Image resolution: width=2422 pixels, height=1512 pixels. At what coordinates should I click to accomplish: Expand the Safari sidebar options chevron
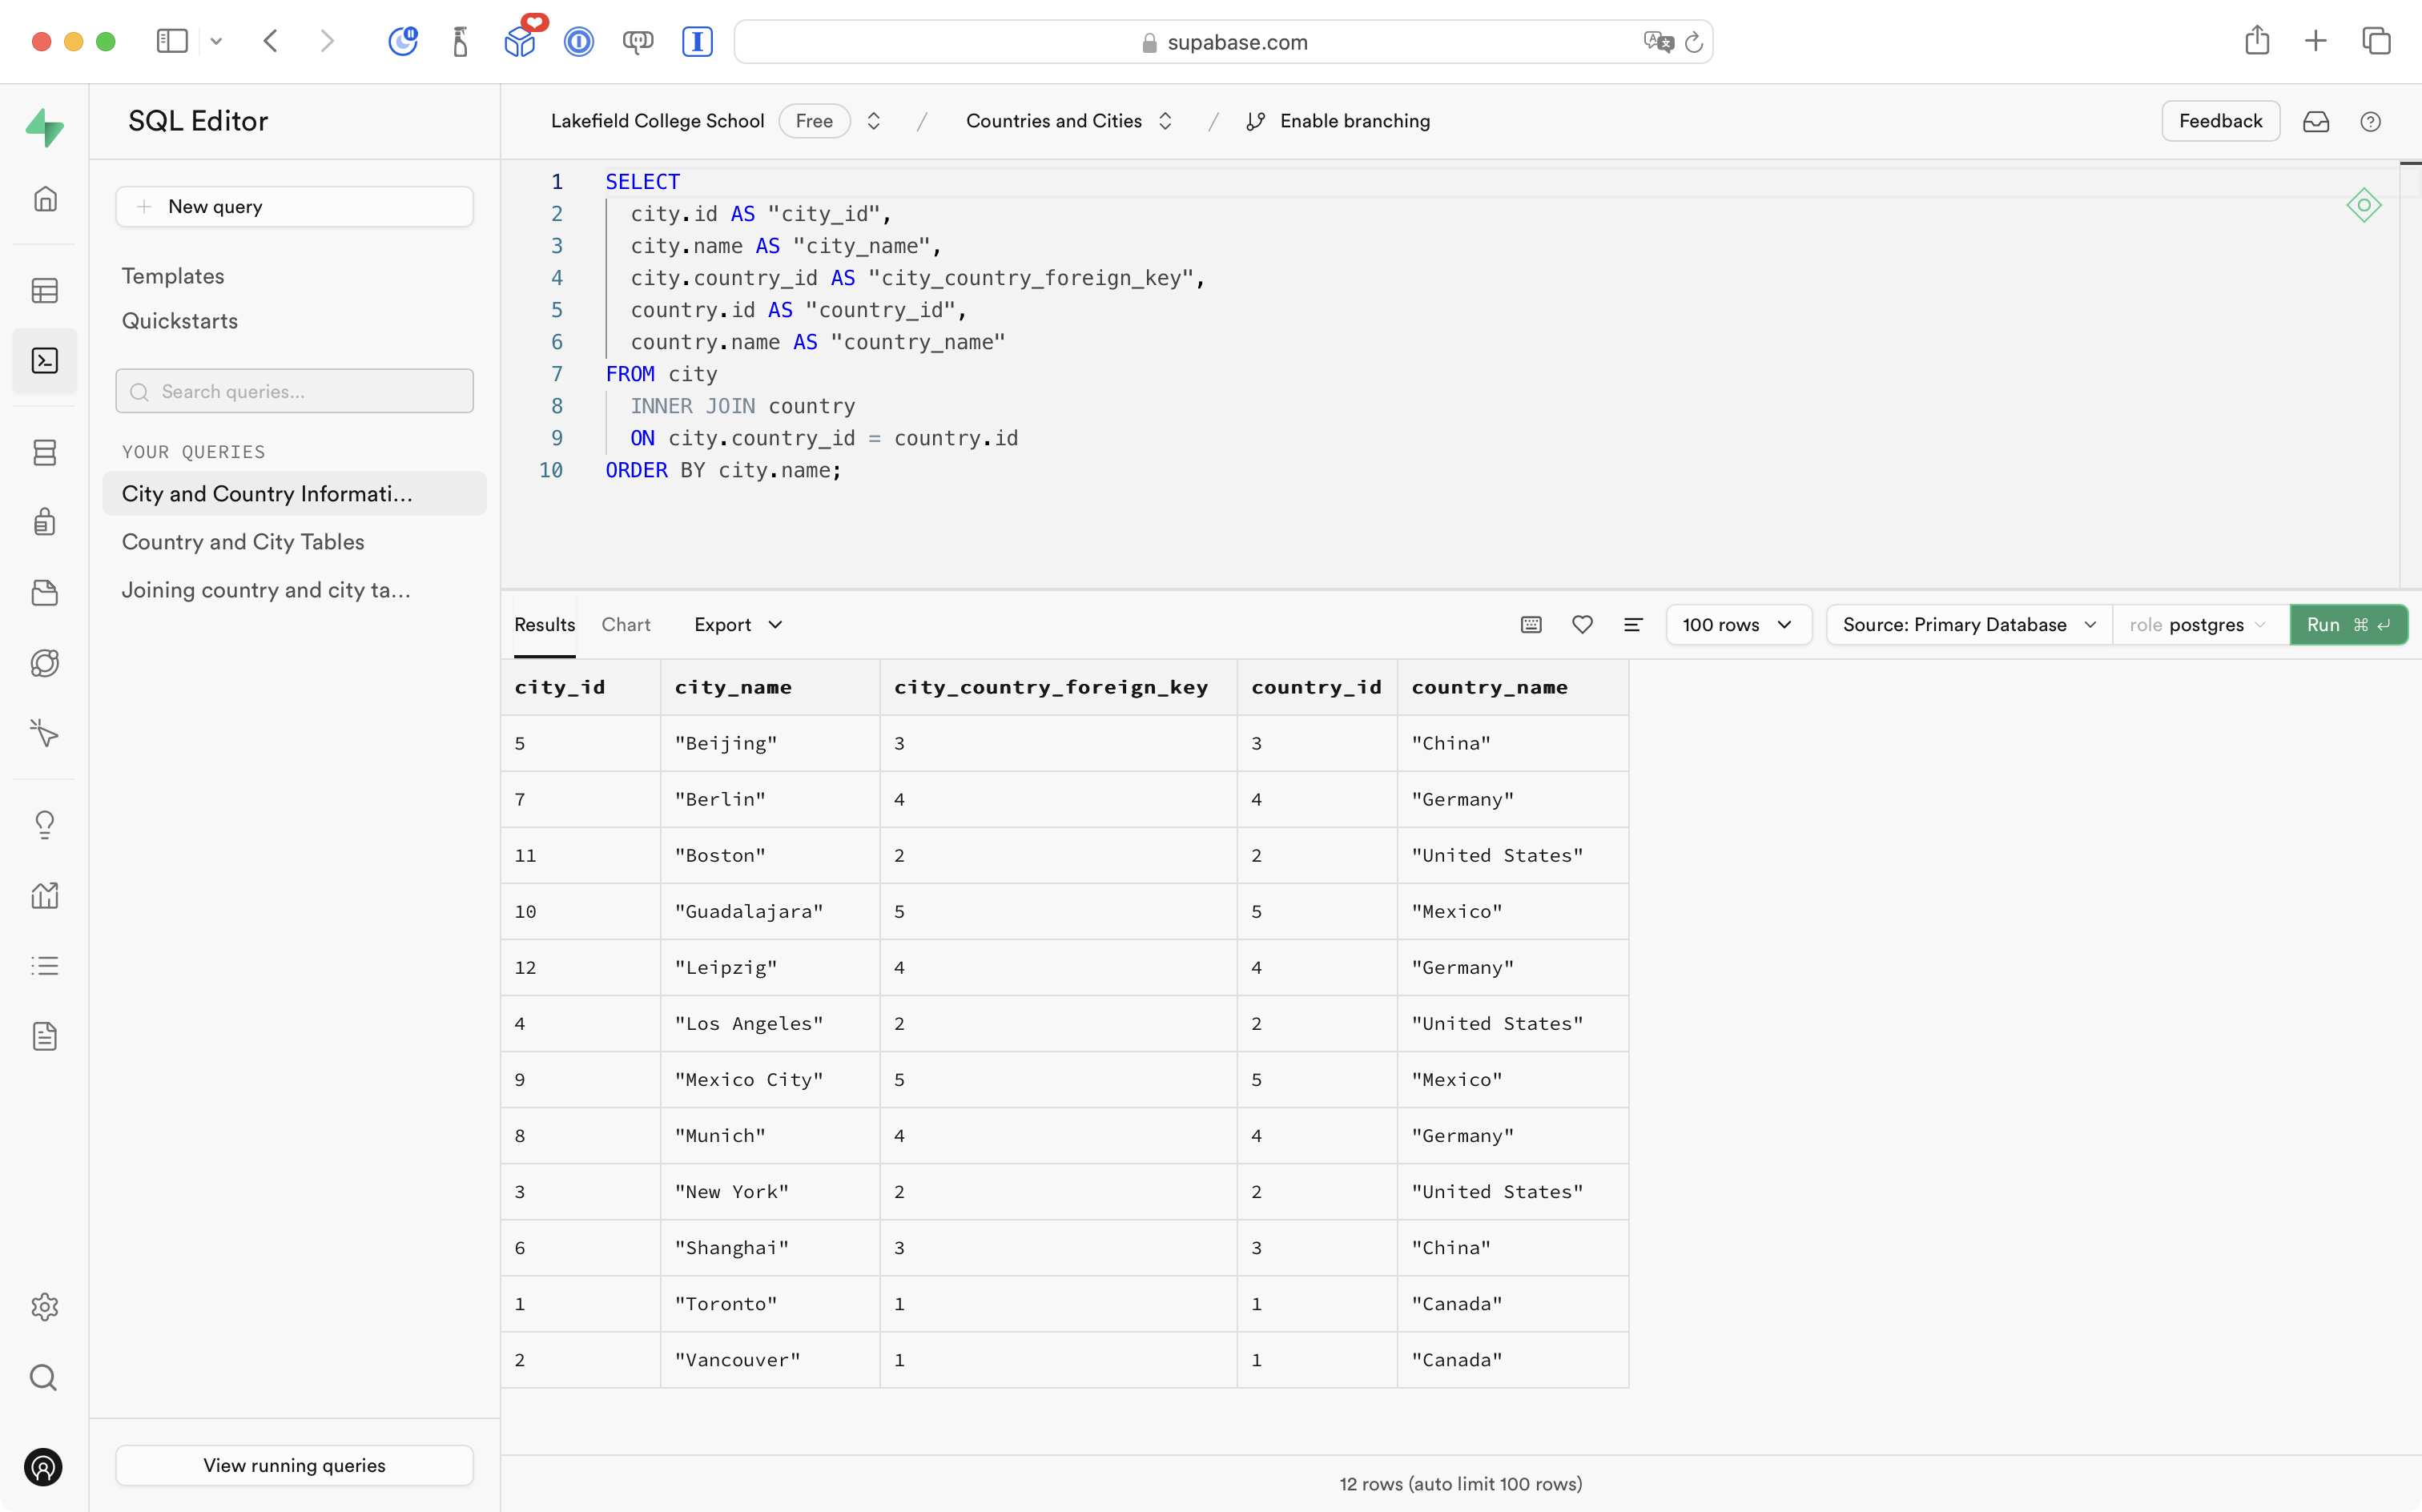(216, 41)
